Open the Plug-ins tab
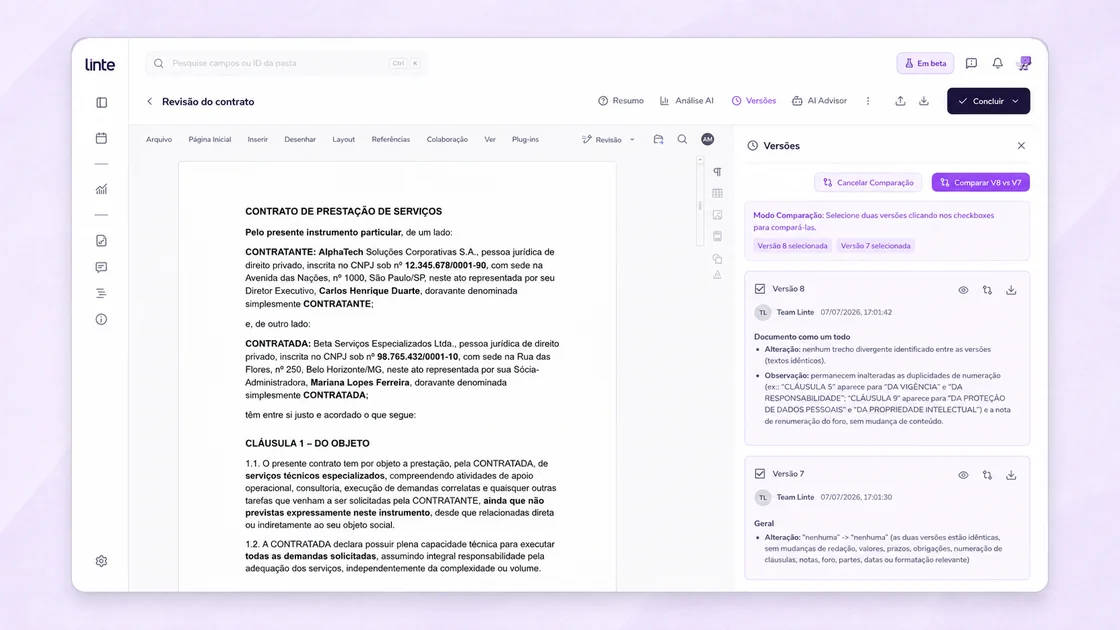 [x=525, y=139]
